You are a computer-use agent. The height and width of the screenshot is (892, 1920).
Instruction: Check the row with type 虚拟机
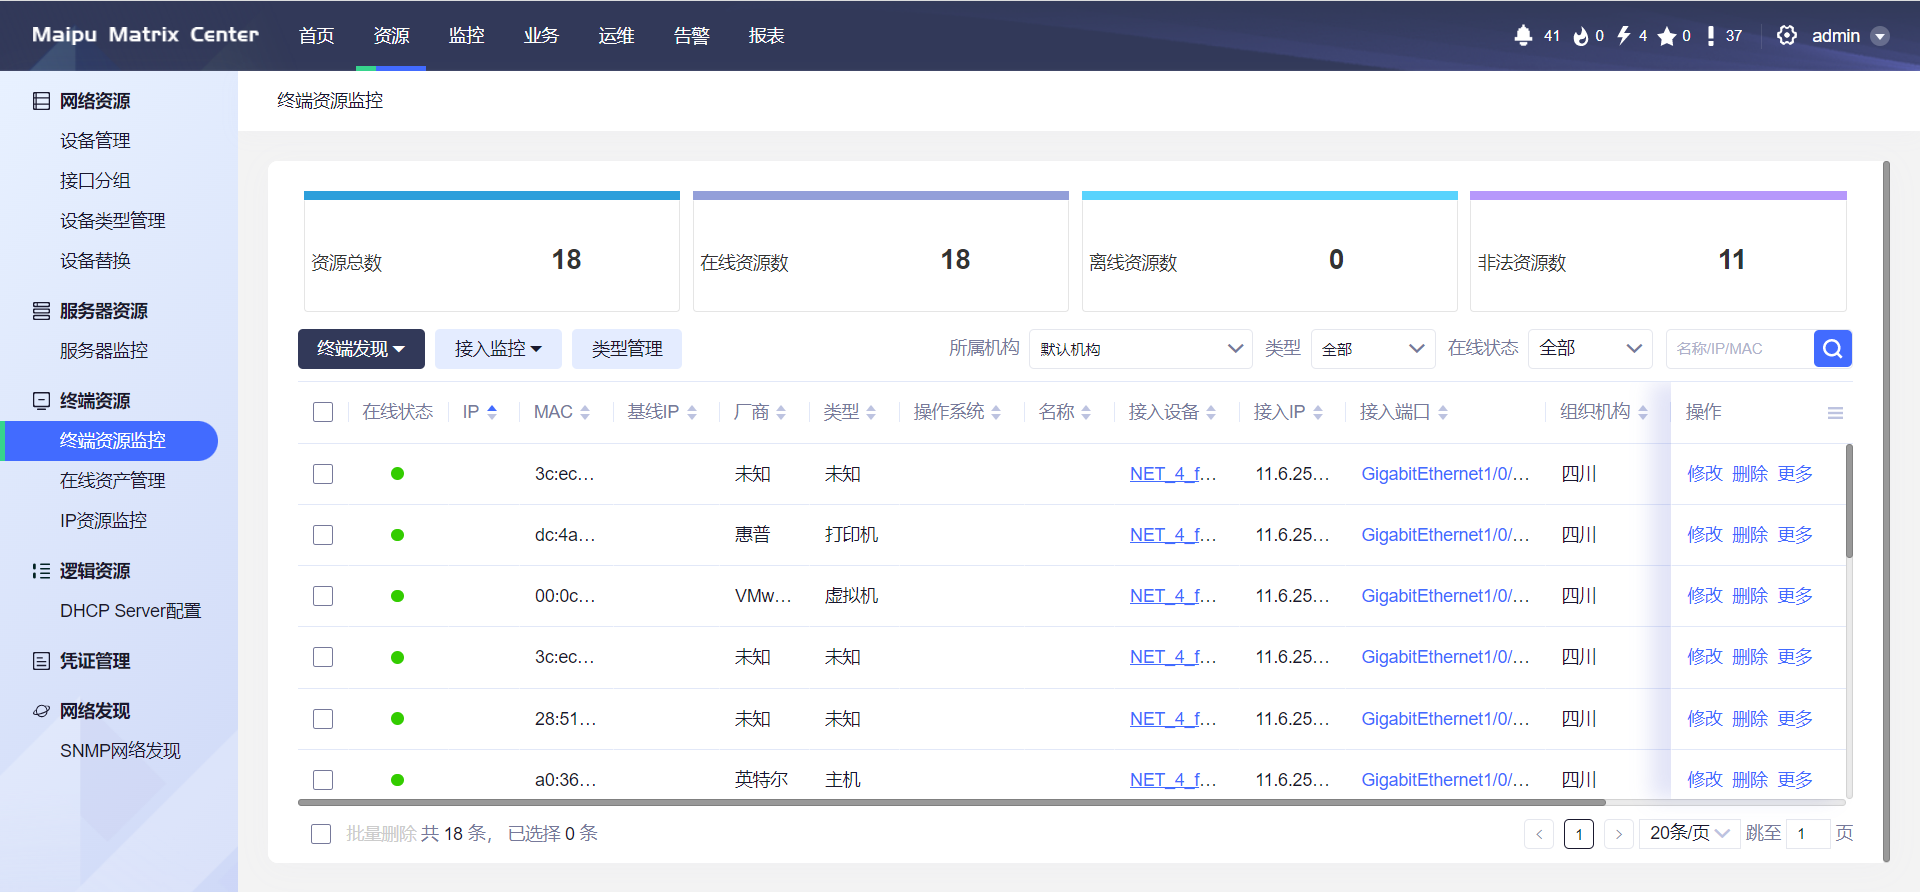click(323, 596)
